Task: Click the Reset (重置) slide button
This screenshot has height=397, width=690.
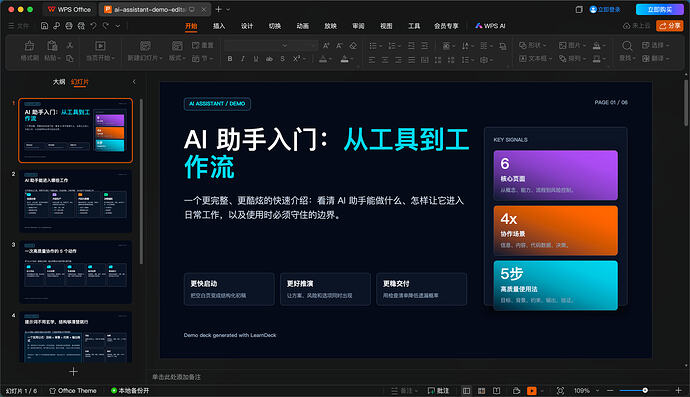Action: tap(203, 45)
